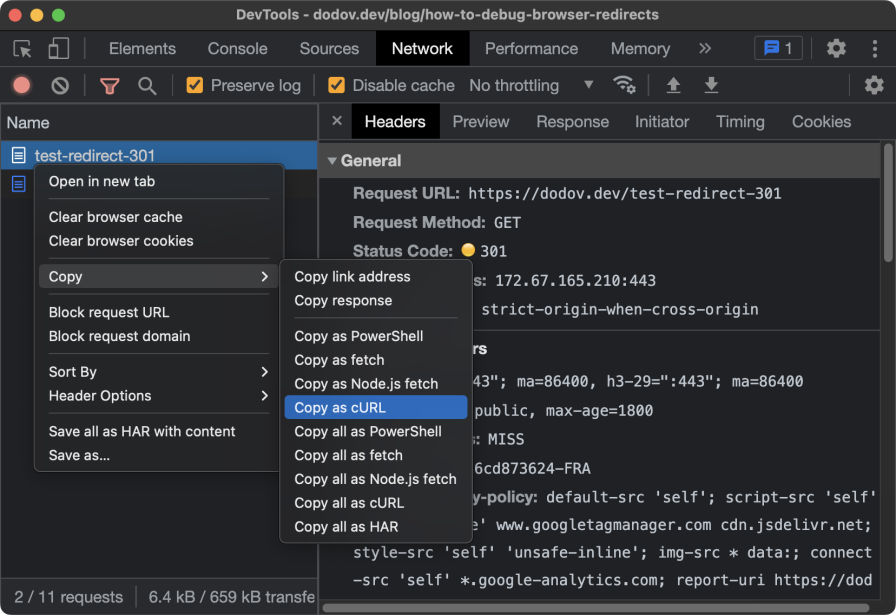
Task: Disable the Disable cache checkbox
Action: click(x=335, y=85)
